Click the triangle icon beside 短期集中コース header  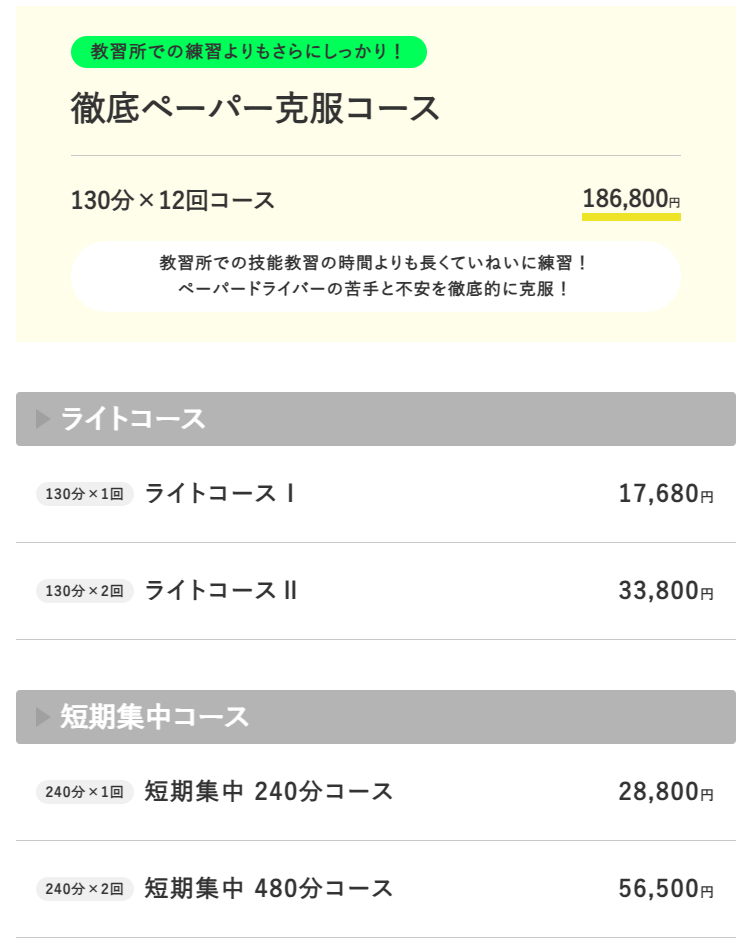[43, 717]
